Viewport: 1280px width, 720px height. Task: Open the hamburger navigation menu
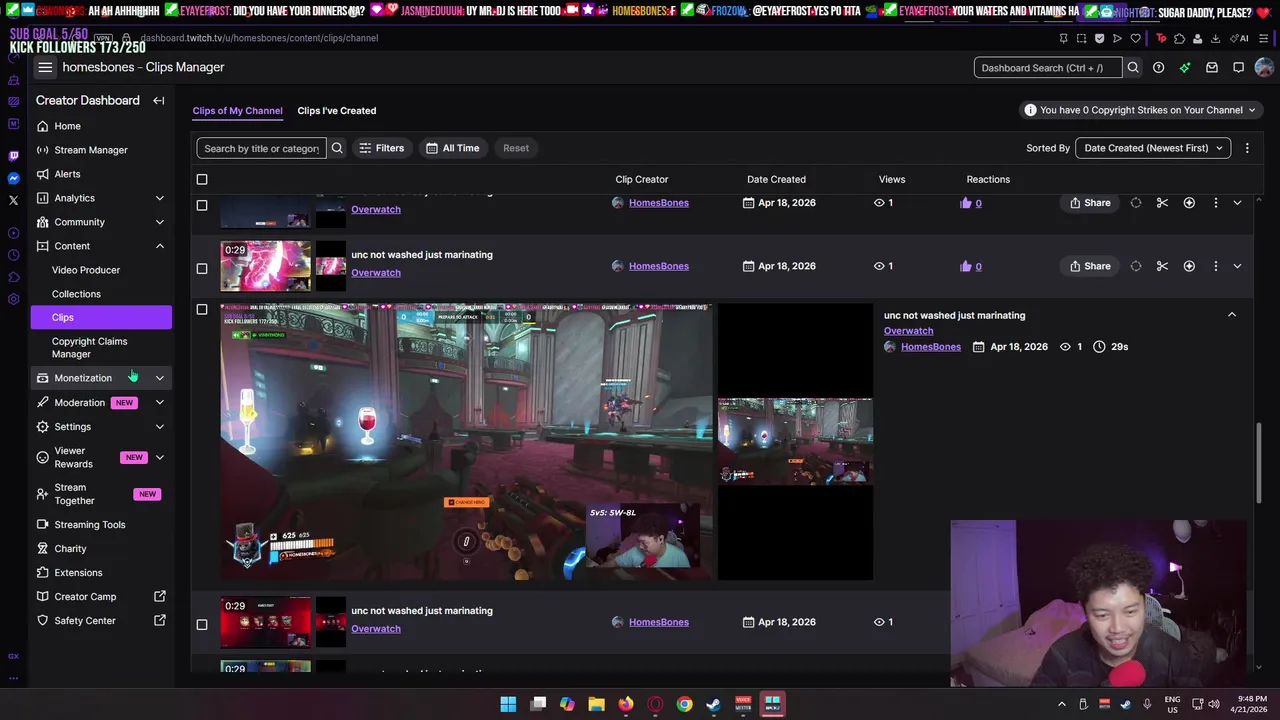point(45,67)
